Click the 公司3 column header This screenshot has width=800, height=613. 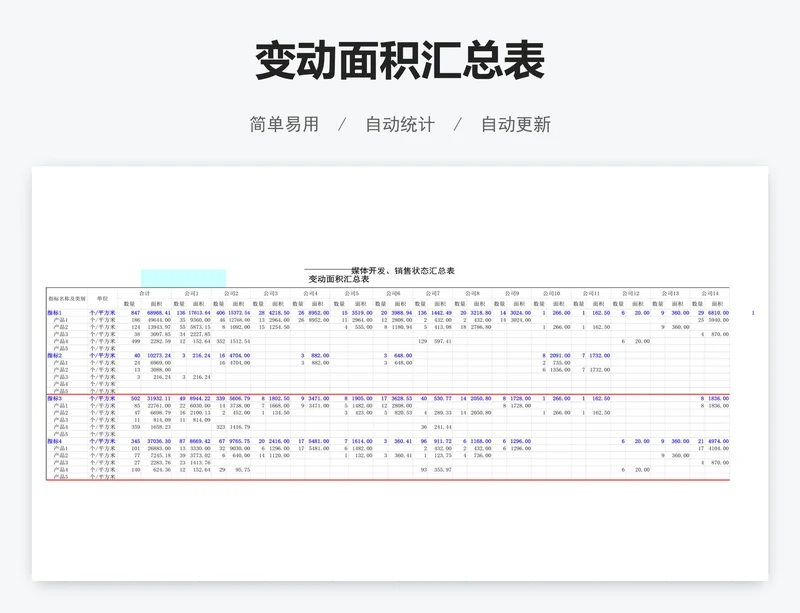270,293
